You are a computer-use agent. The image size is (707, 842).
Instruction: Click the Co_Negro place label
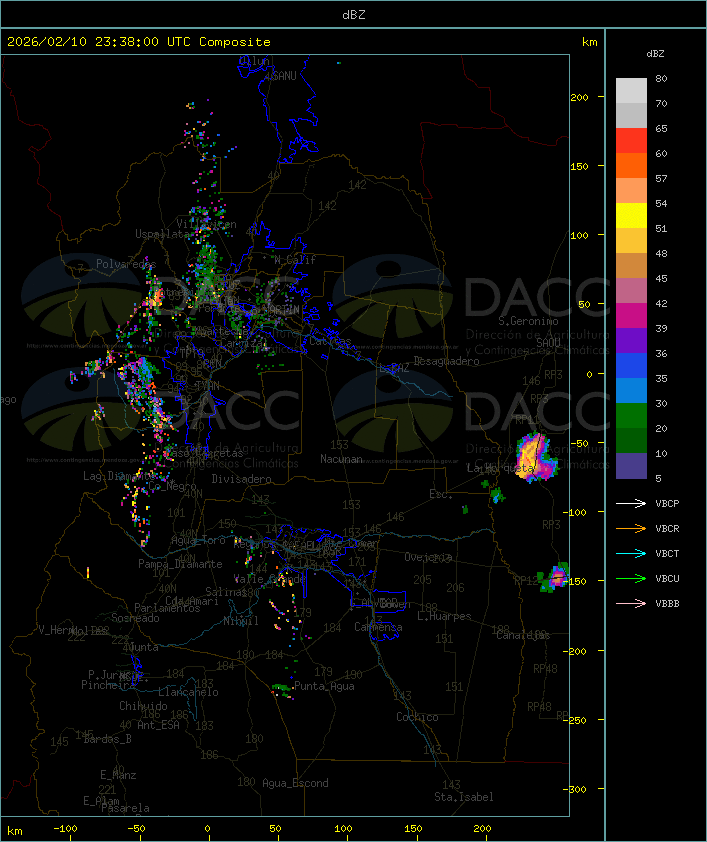(172, 486)
